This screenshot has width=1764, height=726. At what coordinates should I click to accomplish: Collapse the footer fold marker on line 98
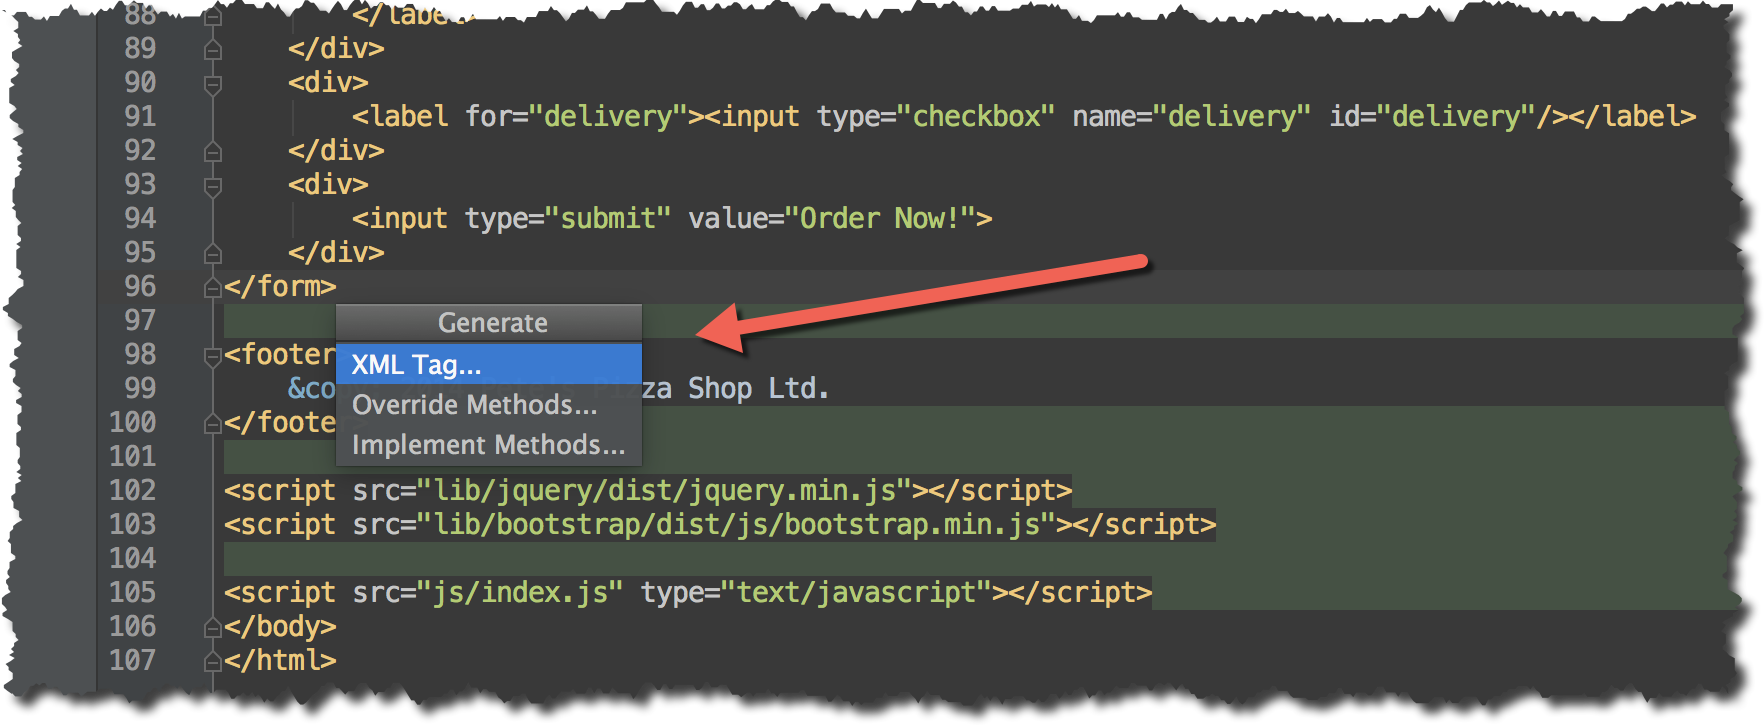point(212,356)
